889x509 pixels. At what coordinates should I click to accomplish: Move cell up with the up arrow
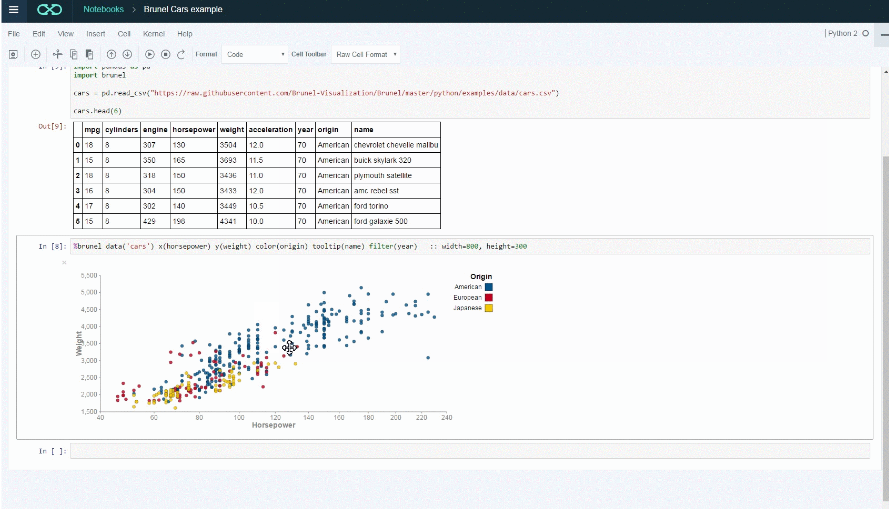coord(111,54)
